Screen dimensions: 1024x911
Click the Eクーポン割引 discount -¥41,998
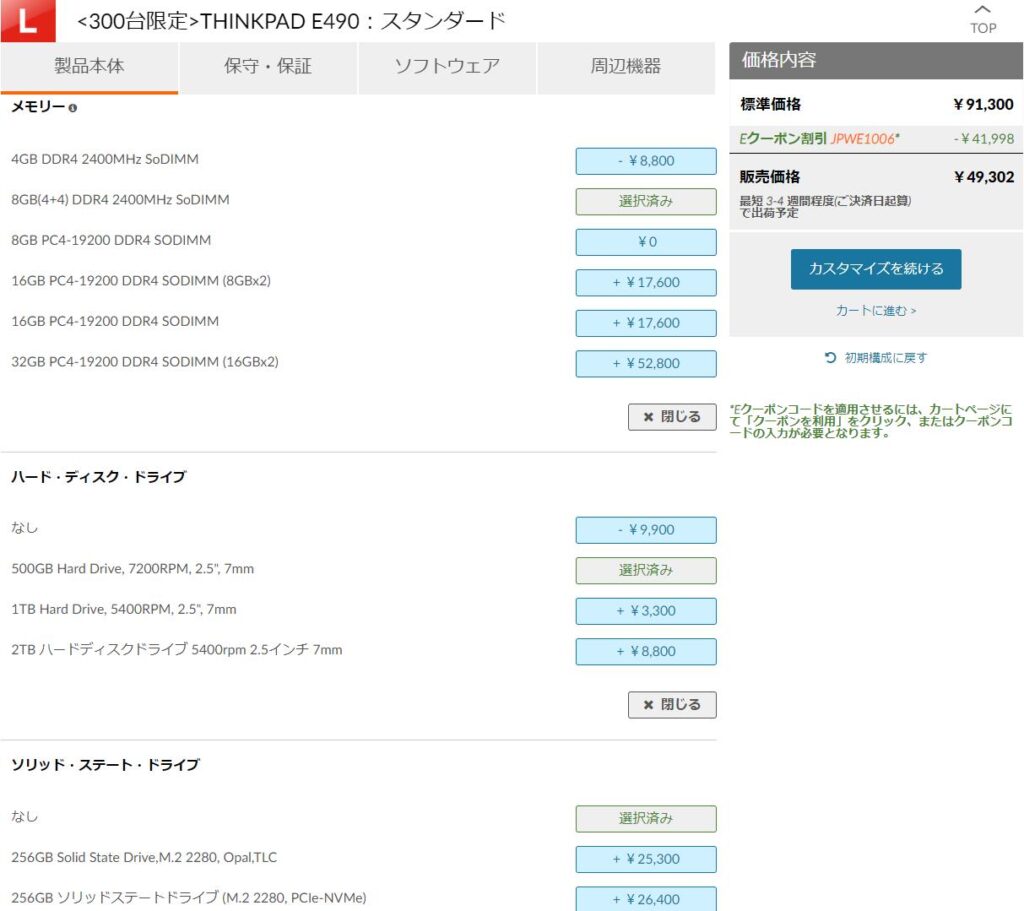(984, 139)
